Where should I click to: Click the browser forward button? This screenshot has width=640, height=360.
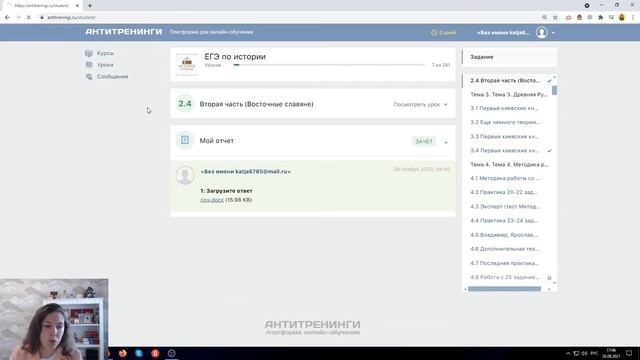(18, 18)
